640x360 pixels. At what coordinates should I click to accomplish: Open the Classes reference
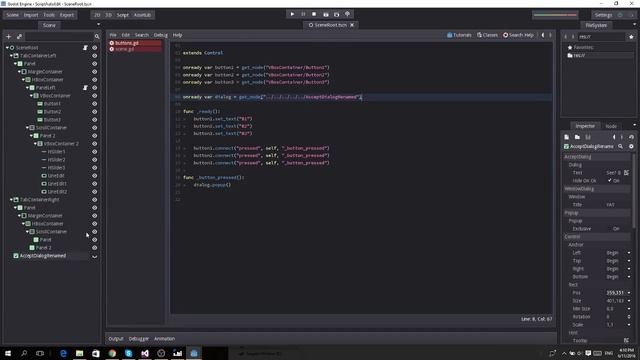tap(487, 35)
